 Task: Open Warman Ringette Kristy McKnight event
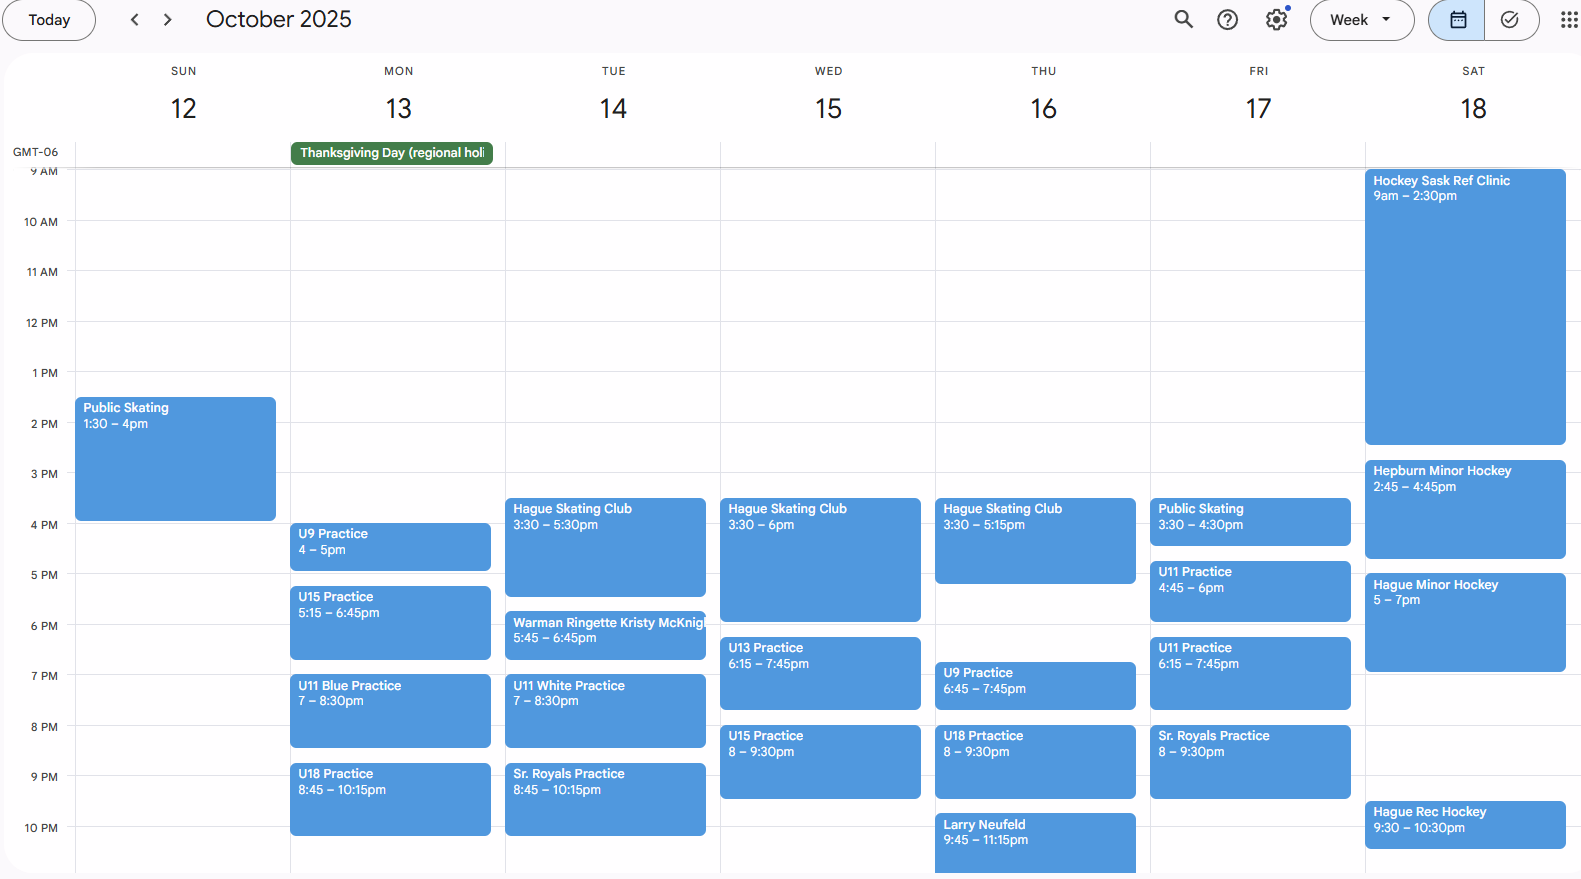pos(604,635)
